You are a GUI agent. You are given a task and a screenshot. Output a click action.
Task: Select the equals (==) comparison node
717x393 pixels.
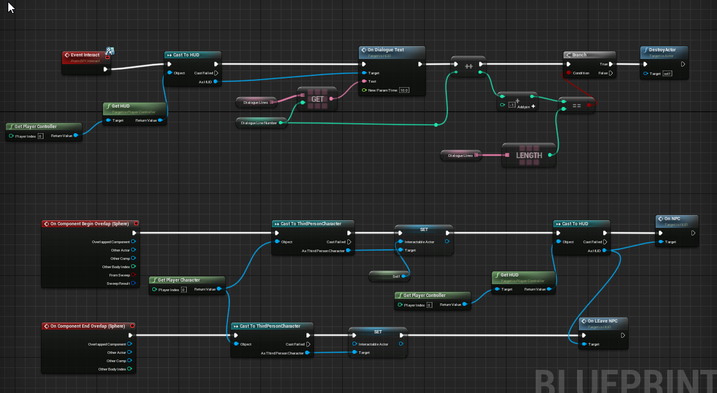pyautogui.click(x=577, y=105)
